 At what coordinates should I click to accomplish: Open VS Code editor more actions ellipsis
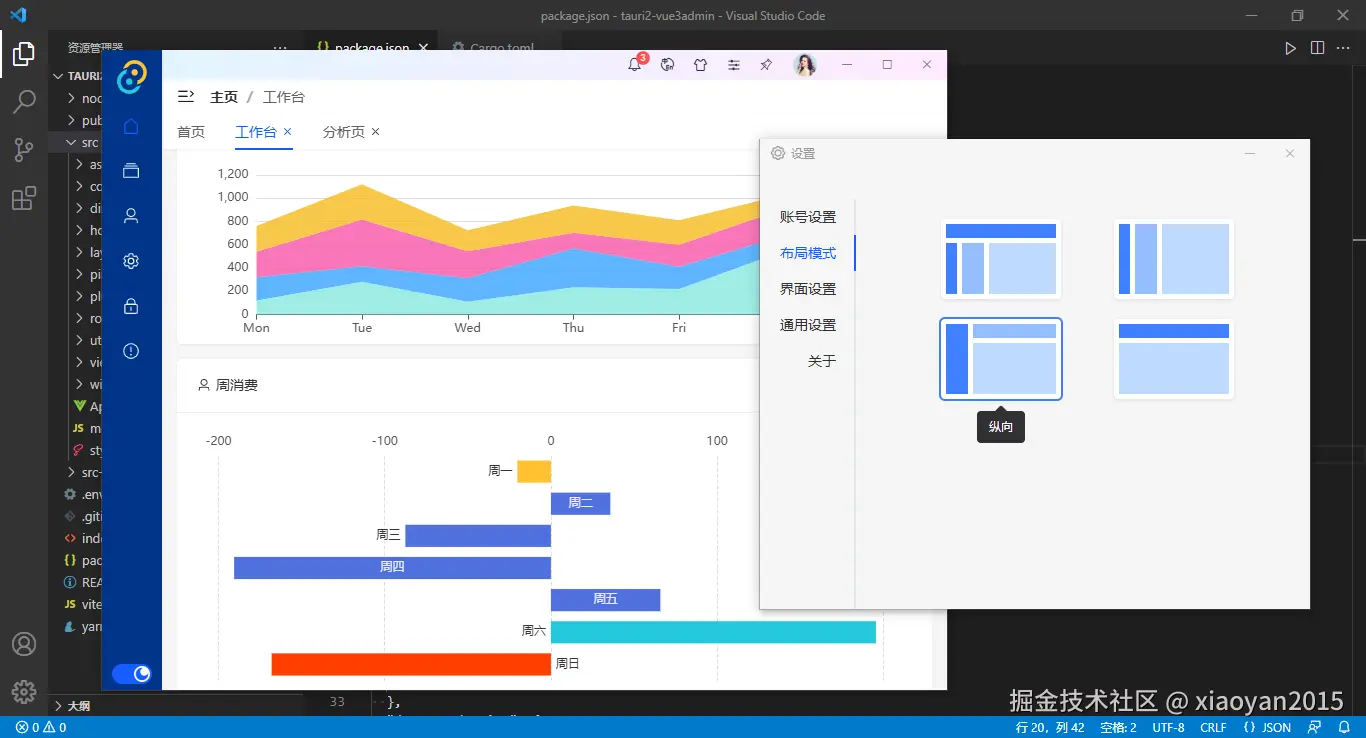1343,48
